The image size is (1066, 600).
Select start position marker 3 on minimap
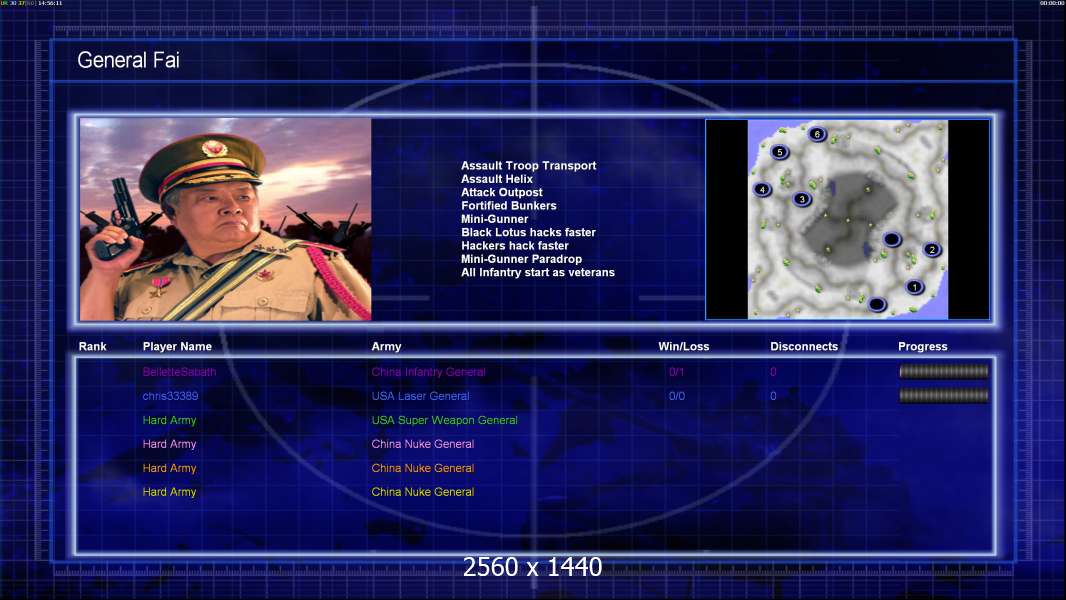click(802, 199)
